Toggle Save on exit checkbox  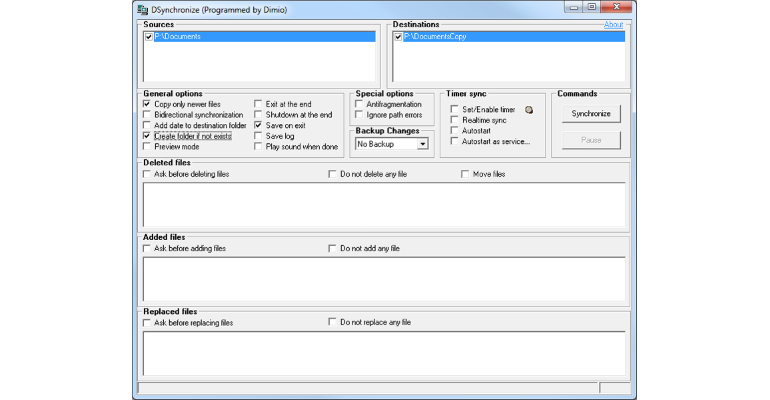coord(258,125)
